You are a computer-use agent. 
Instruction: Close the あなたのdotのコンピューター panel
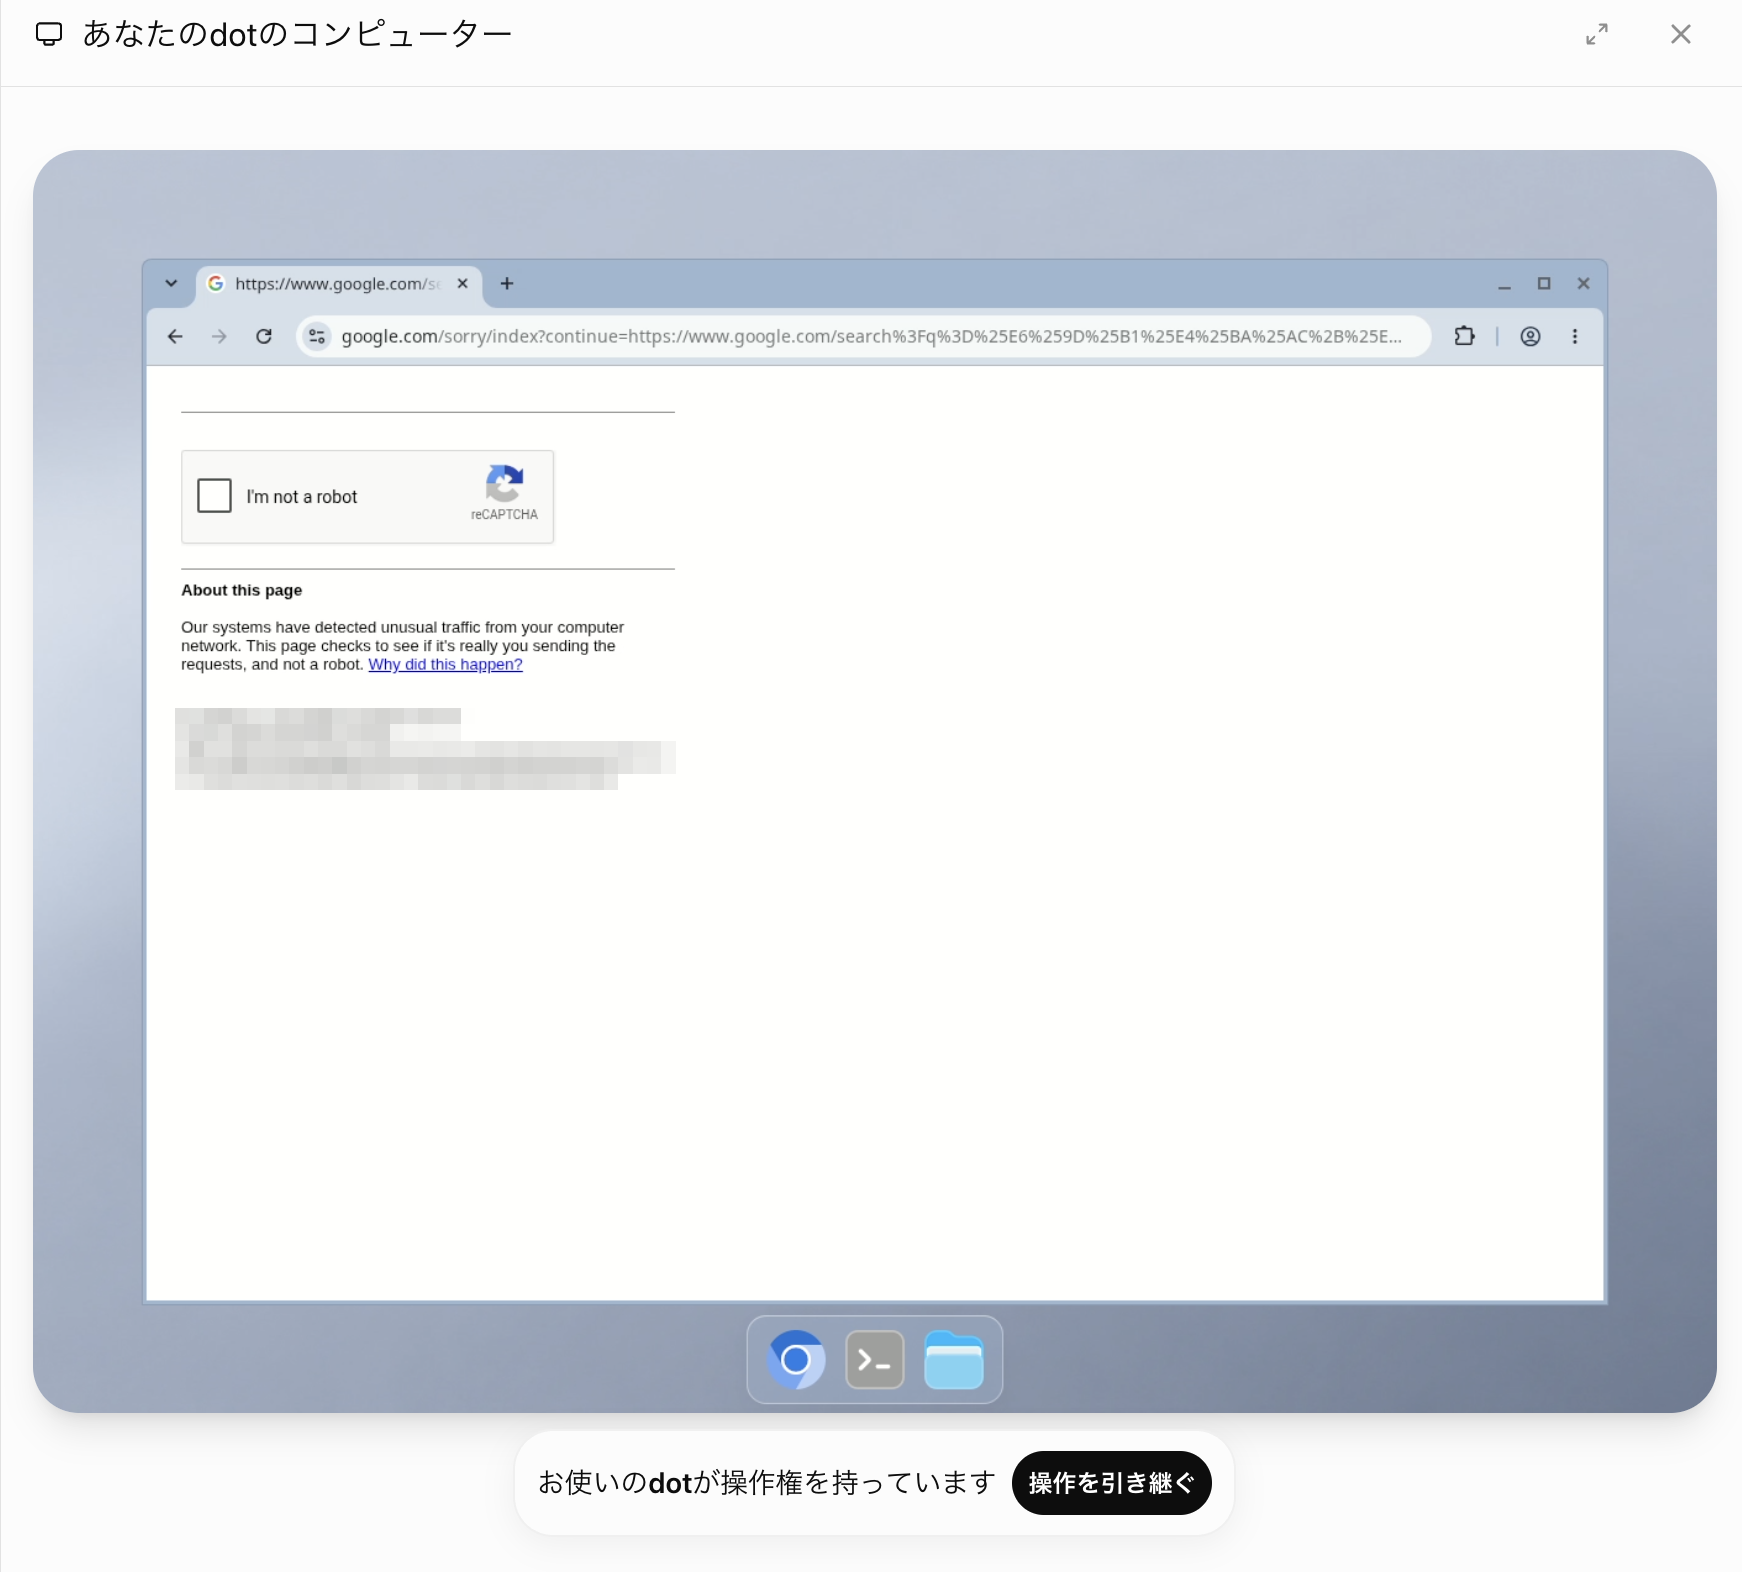click(x=1681, y=34)
